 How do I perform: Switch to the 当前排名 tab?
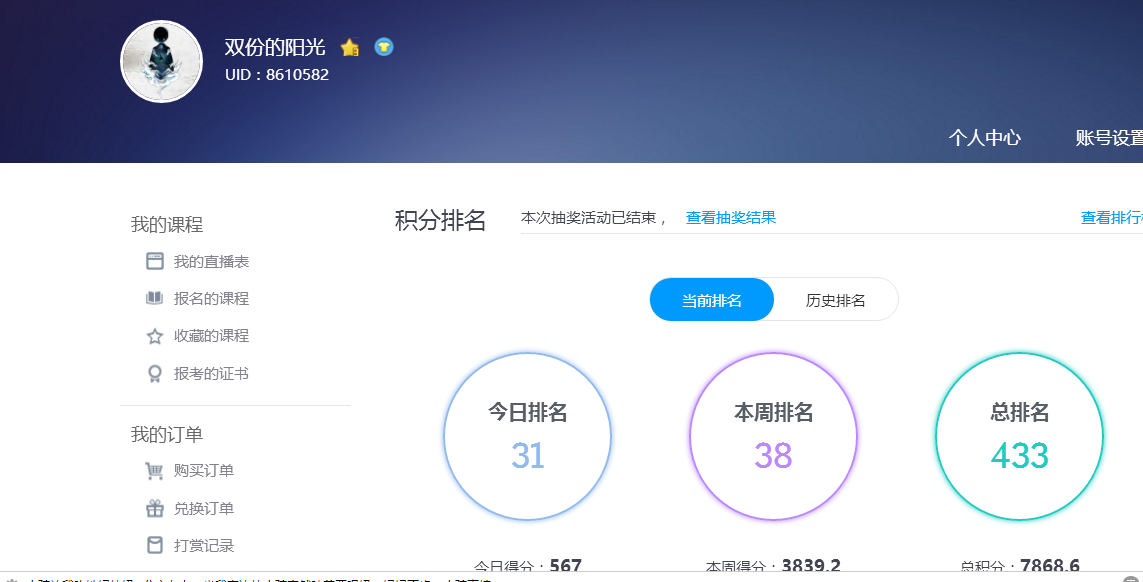click(711, 300)
